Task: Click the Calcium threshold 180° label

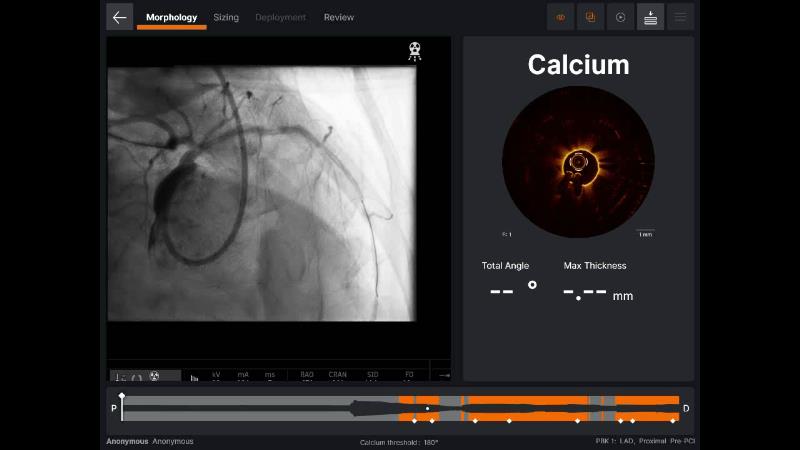Action: (x=399, y=442)
